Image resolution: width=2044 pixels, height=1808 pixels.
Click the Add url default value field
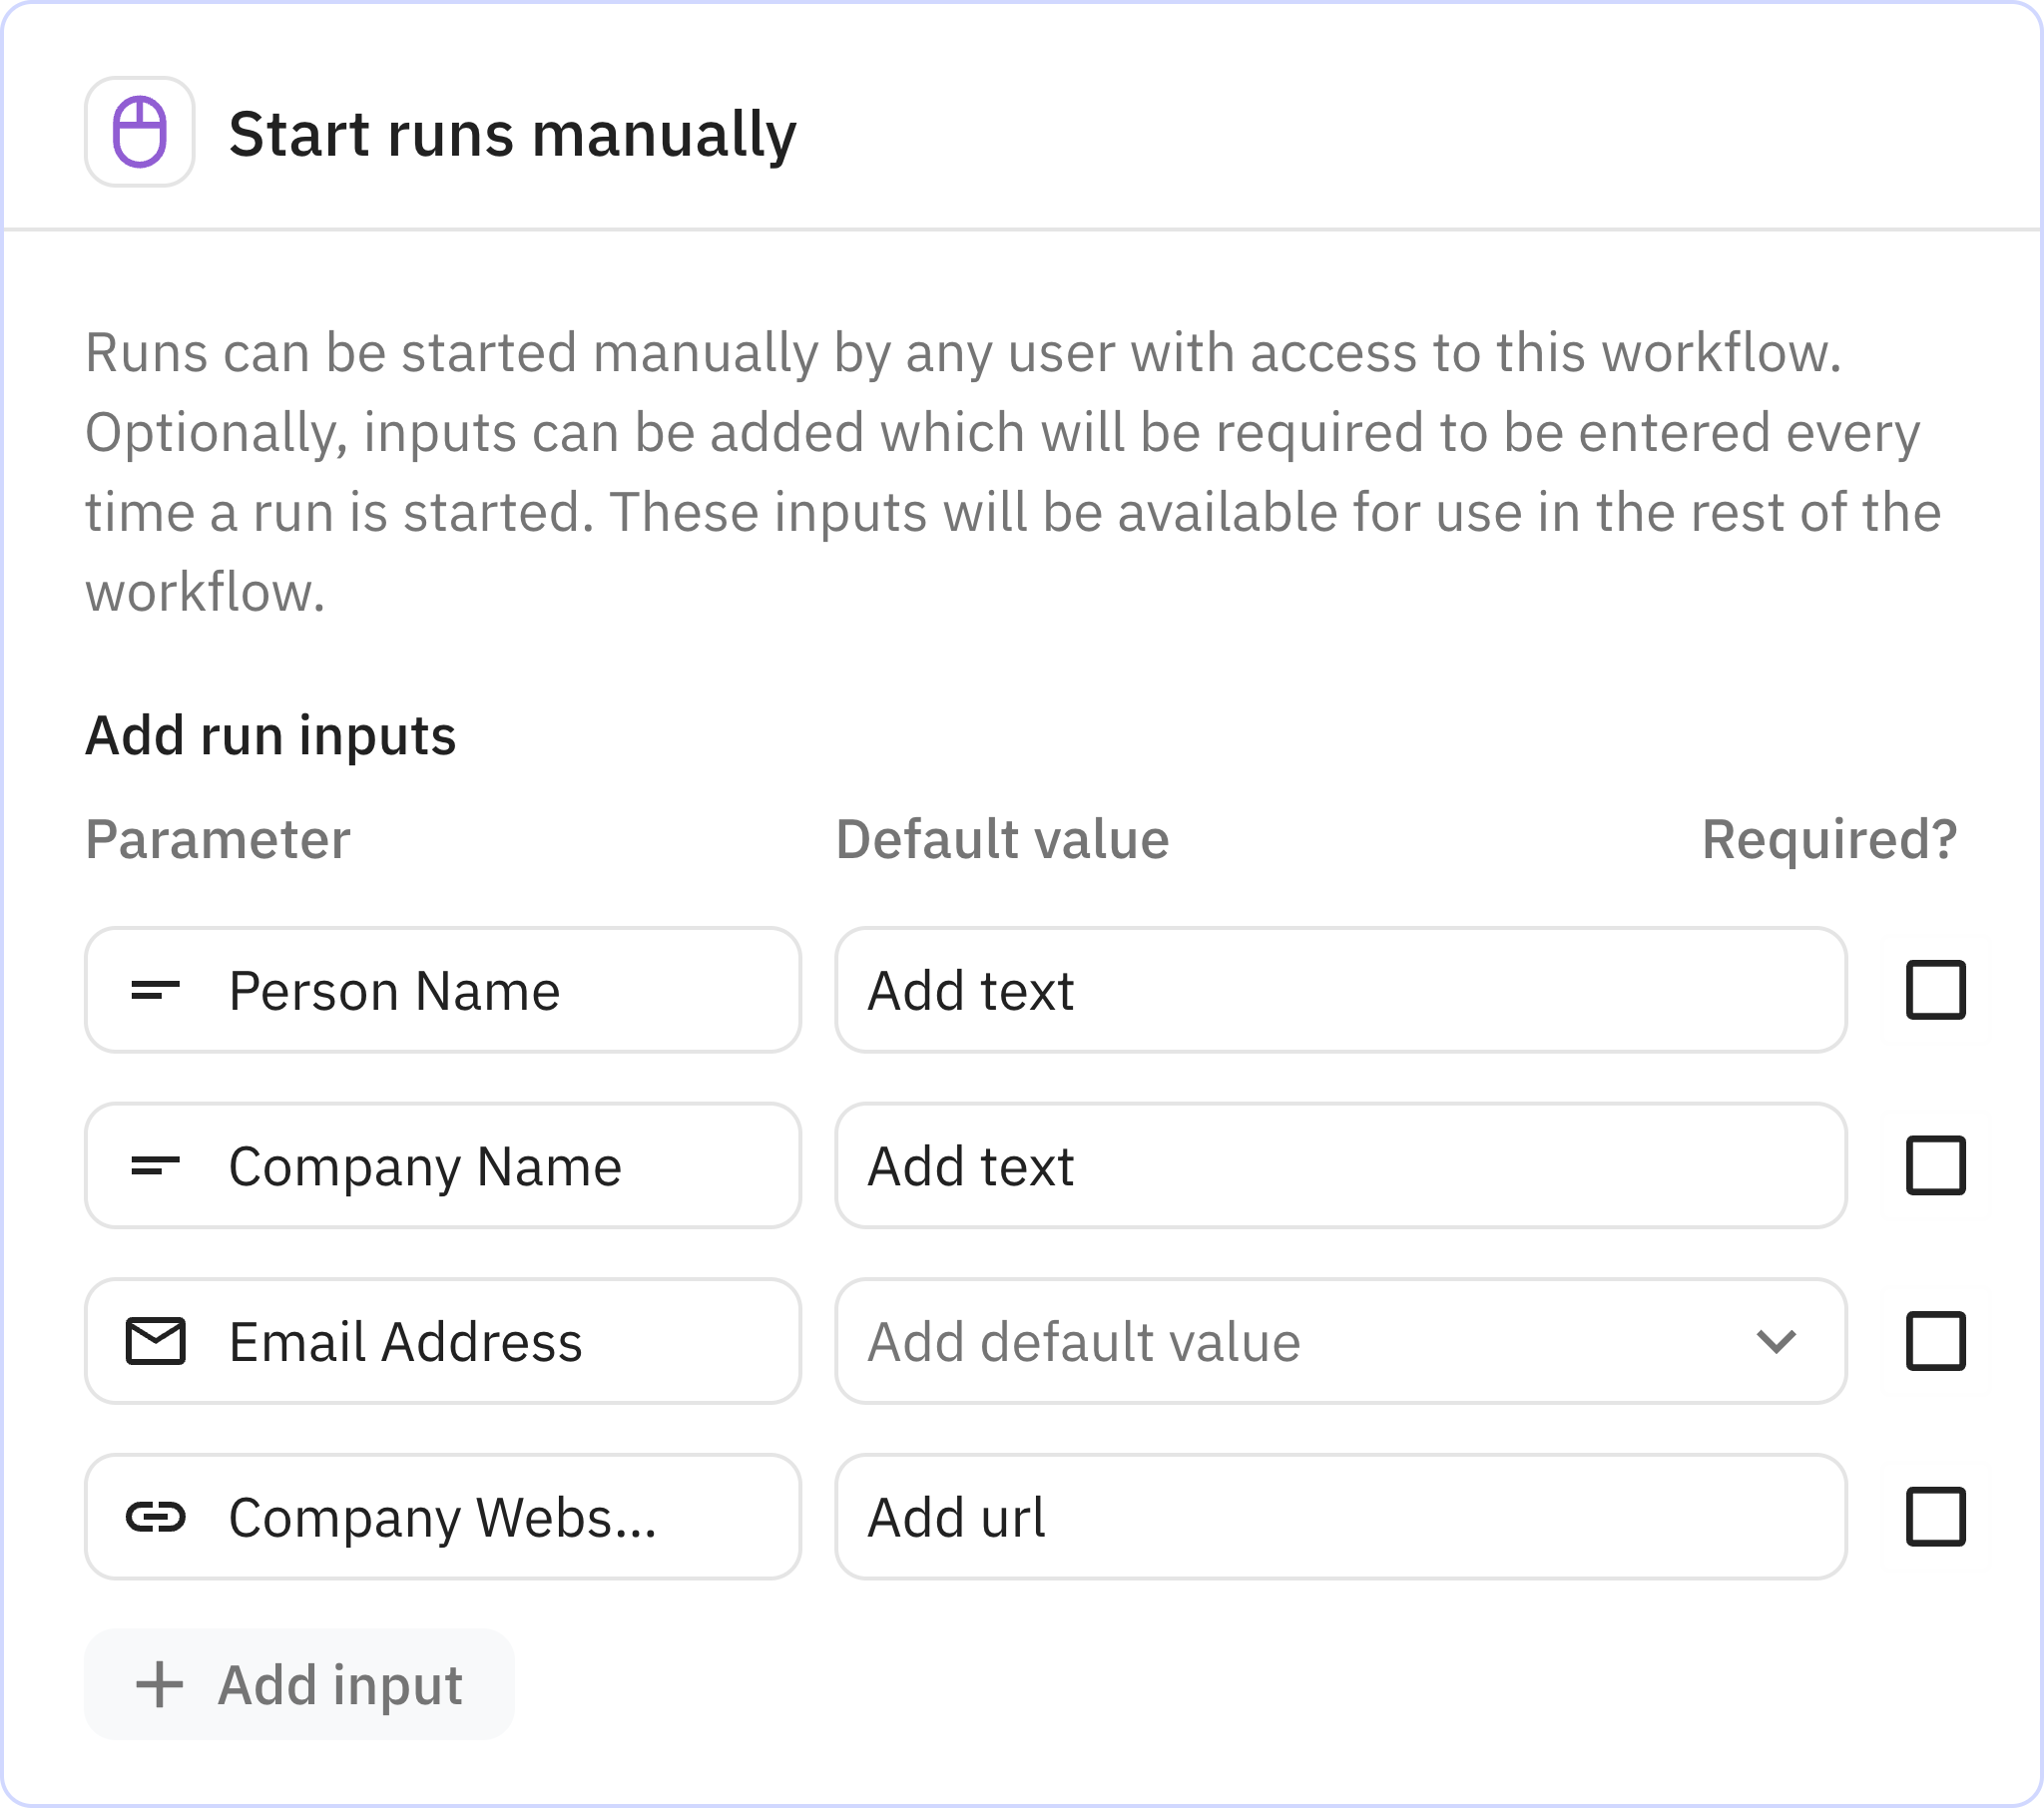1340,1517
